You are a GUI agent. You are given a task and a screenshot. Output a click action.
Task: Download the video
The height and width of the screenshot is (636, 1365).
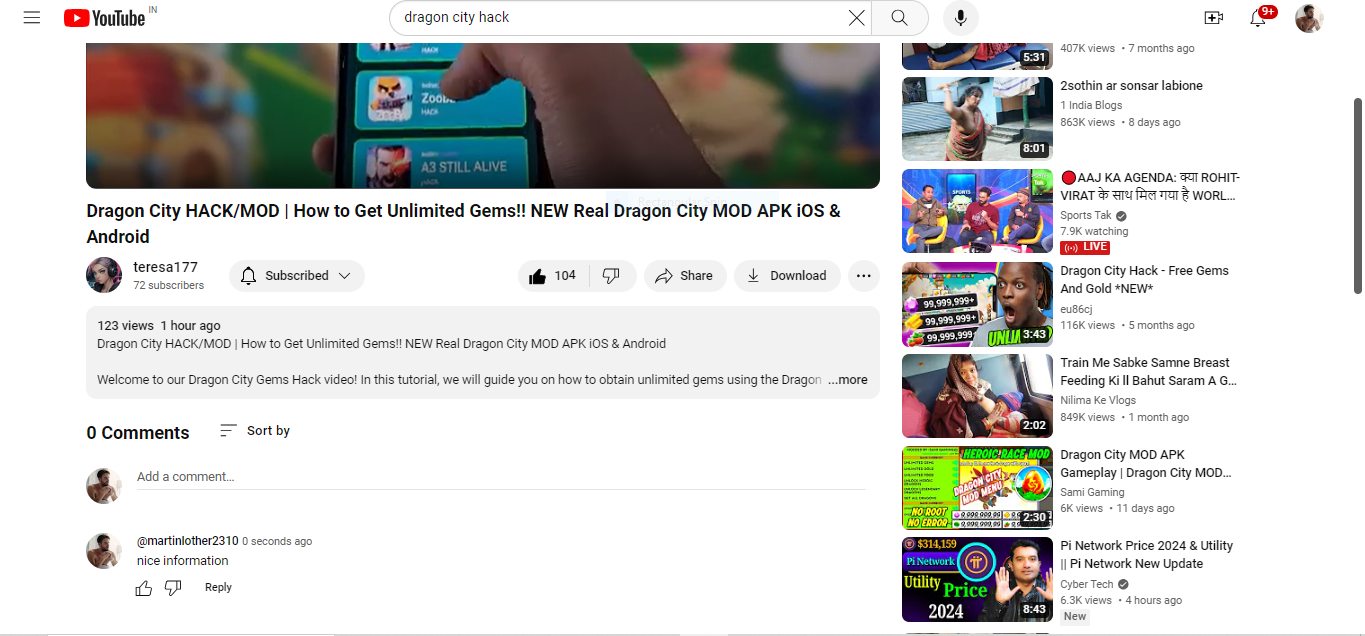(x=787, y=276)
